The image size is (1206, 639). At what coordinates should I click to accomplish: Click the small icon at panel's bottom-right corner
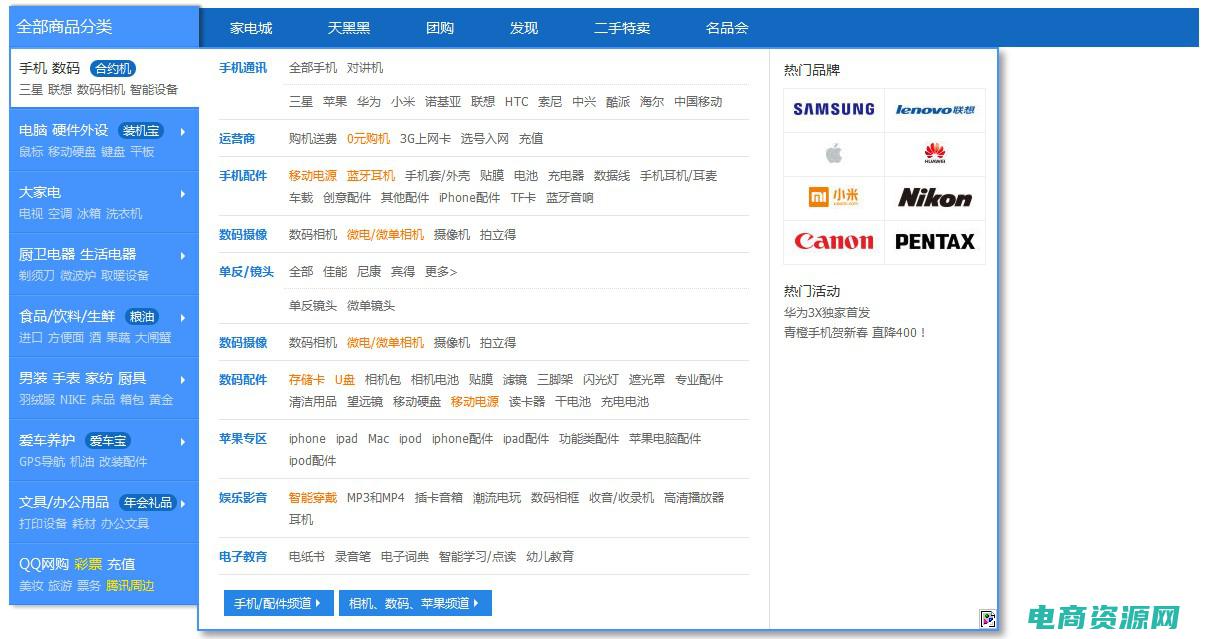coord(988,620)
